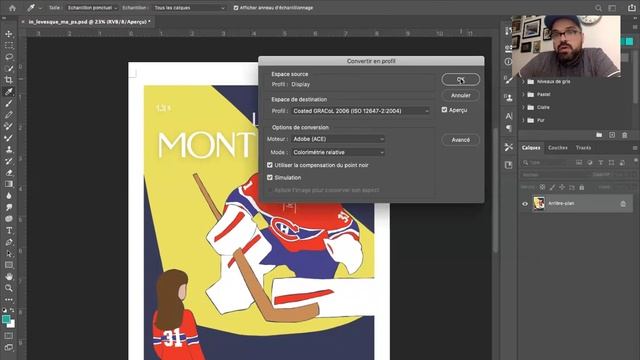Hide the Arrière-plan layer
The width and height of the screenshot is (640, 360).
pos(525,204)
